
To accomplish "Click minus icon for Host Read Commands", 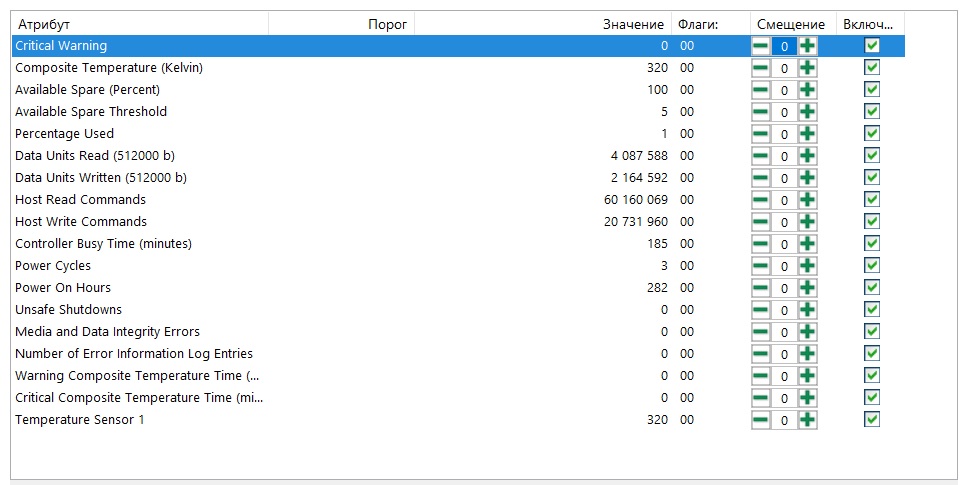I will (761, 200).
